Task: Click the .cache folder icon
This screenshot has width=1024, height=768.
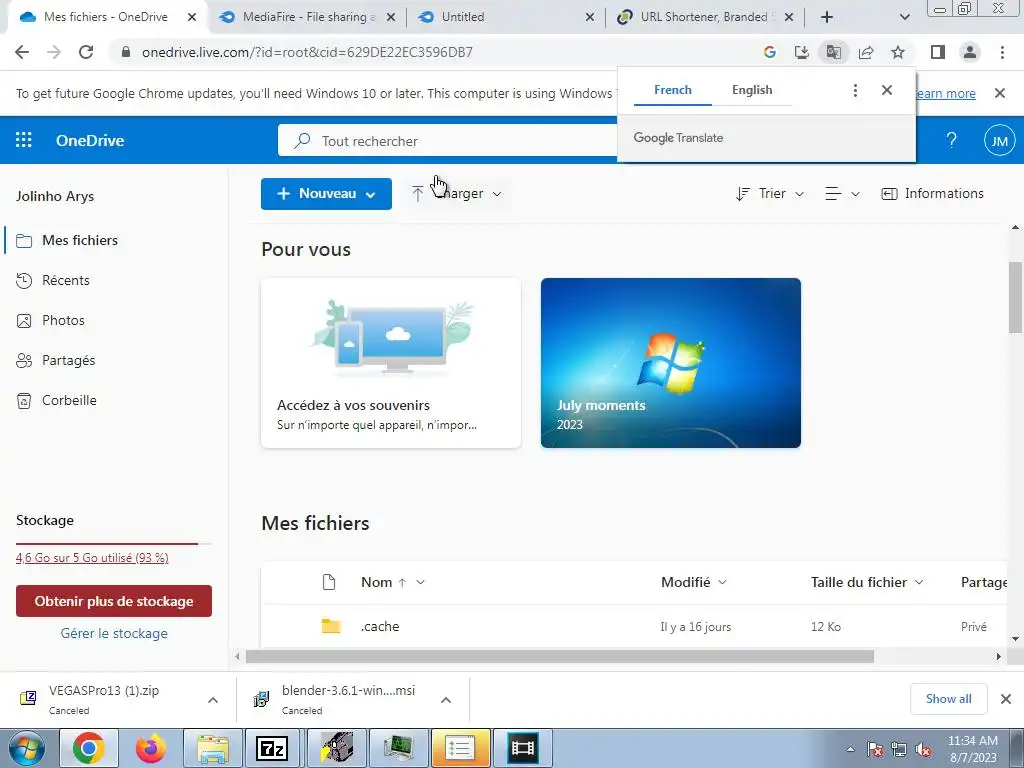Action: 331,626
